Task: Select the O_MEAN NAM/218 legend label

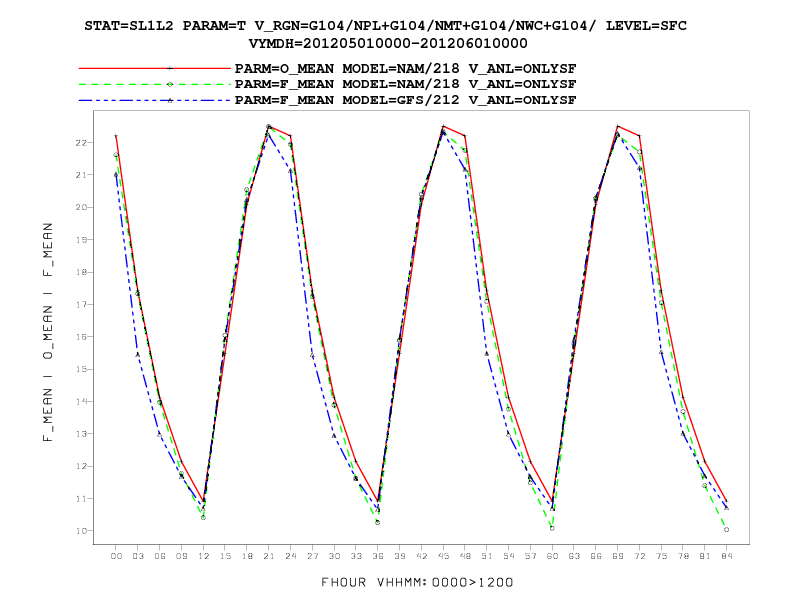Action: pyautogui.click(x=405, y=68)
